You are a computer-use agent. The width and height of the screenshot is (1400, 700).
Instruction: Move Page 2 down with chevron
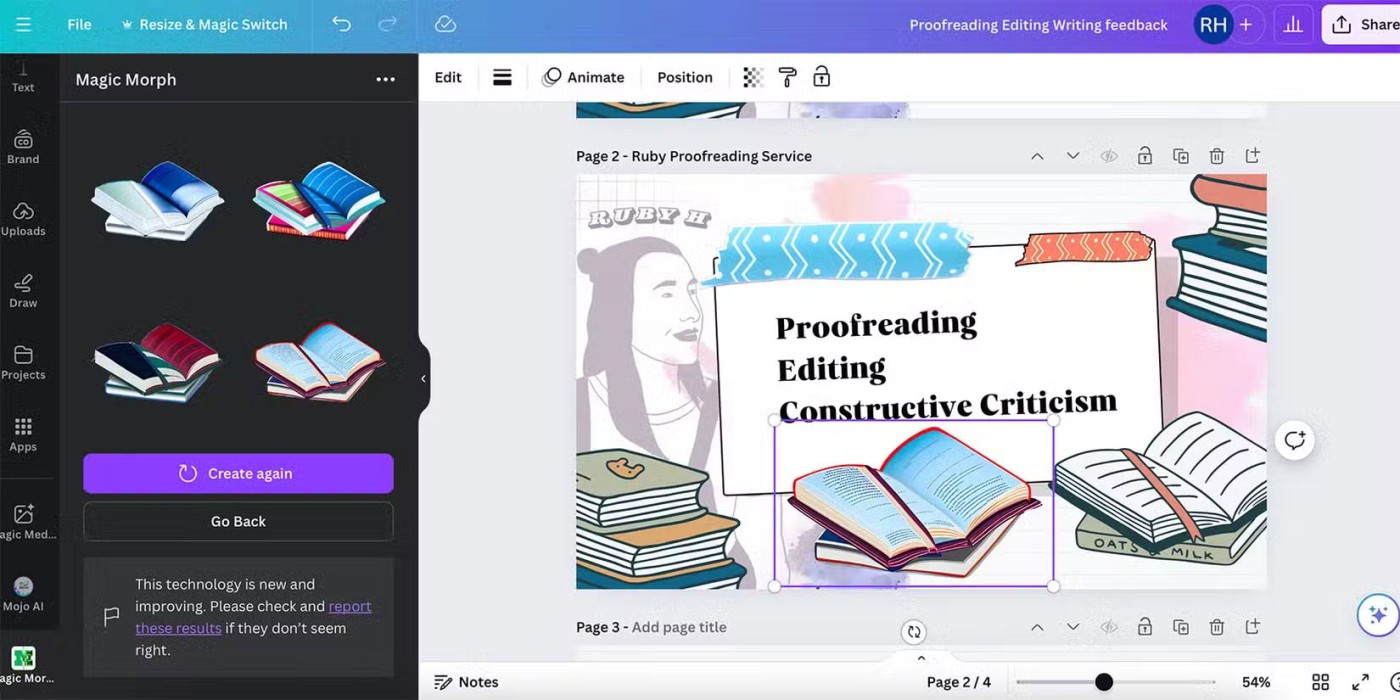pos(1072,156)
